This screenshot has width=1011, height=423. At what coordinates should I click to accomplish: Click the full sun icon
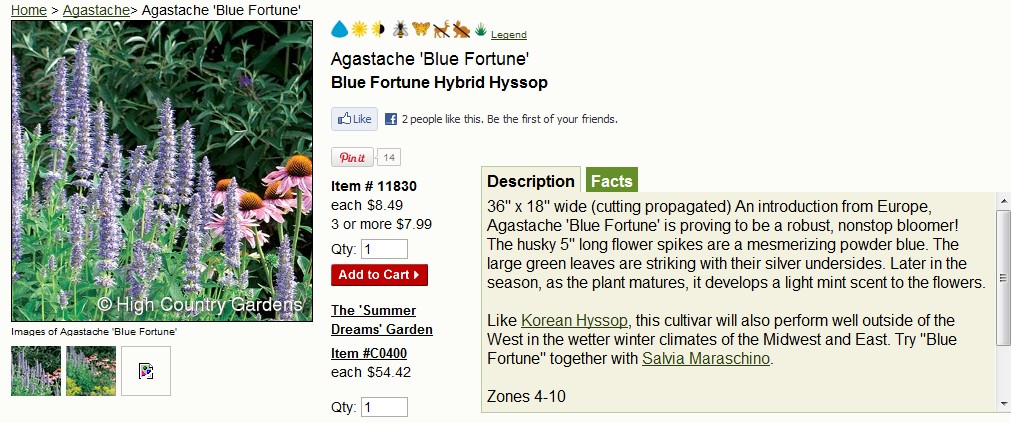pyautogui.click(x=359, y=29)
